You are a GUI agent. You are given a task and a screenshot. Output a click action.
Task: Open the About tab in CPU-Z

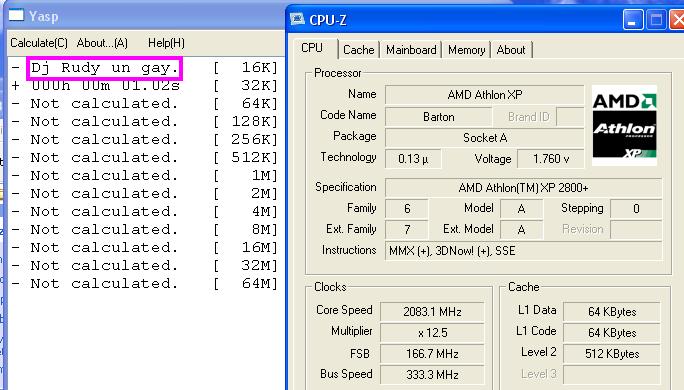point(511,50)
